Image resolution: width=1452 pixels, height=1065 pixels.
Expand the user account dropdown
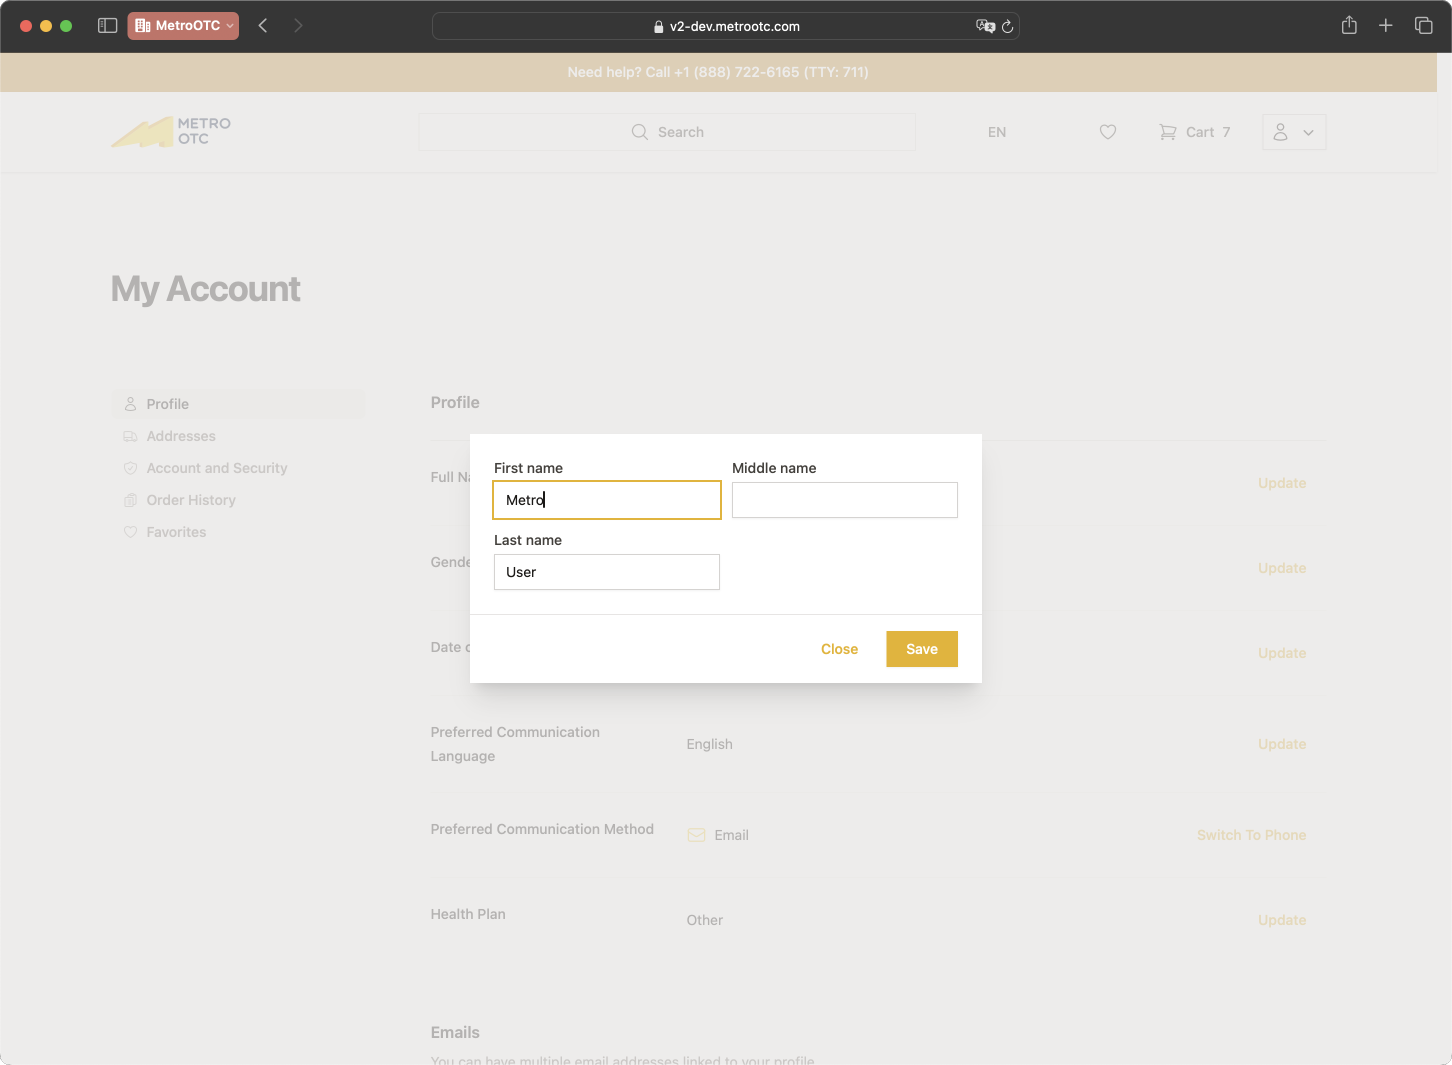[1294, 132]
